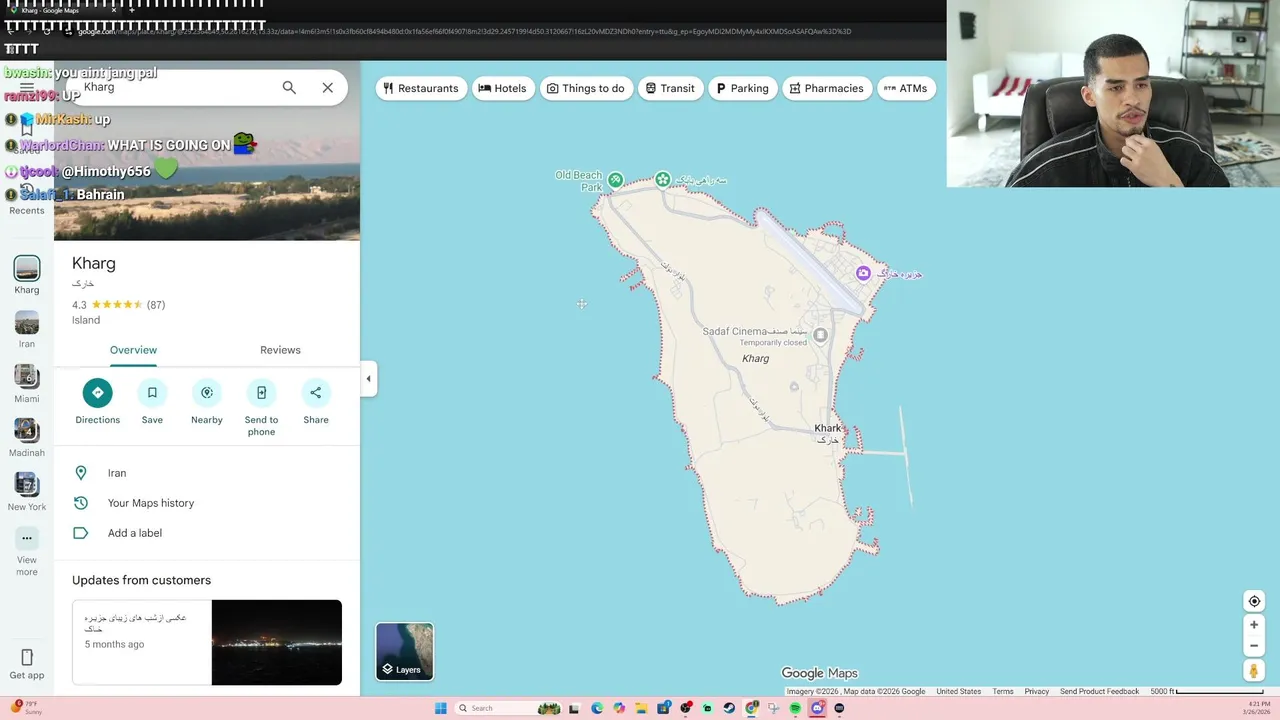Switch to the Reviews tab
1280x720 pixels.
tap(280, 350)
